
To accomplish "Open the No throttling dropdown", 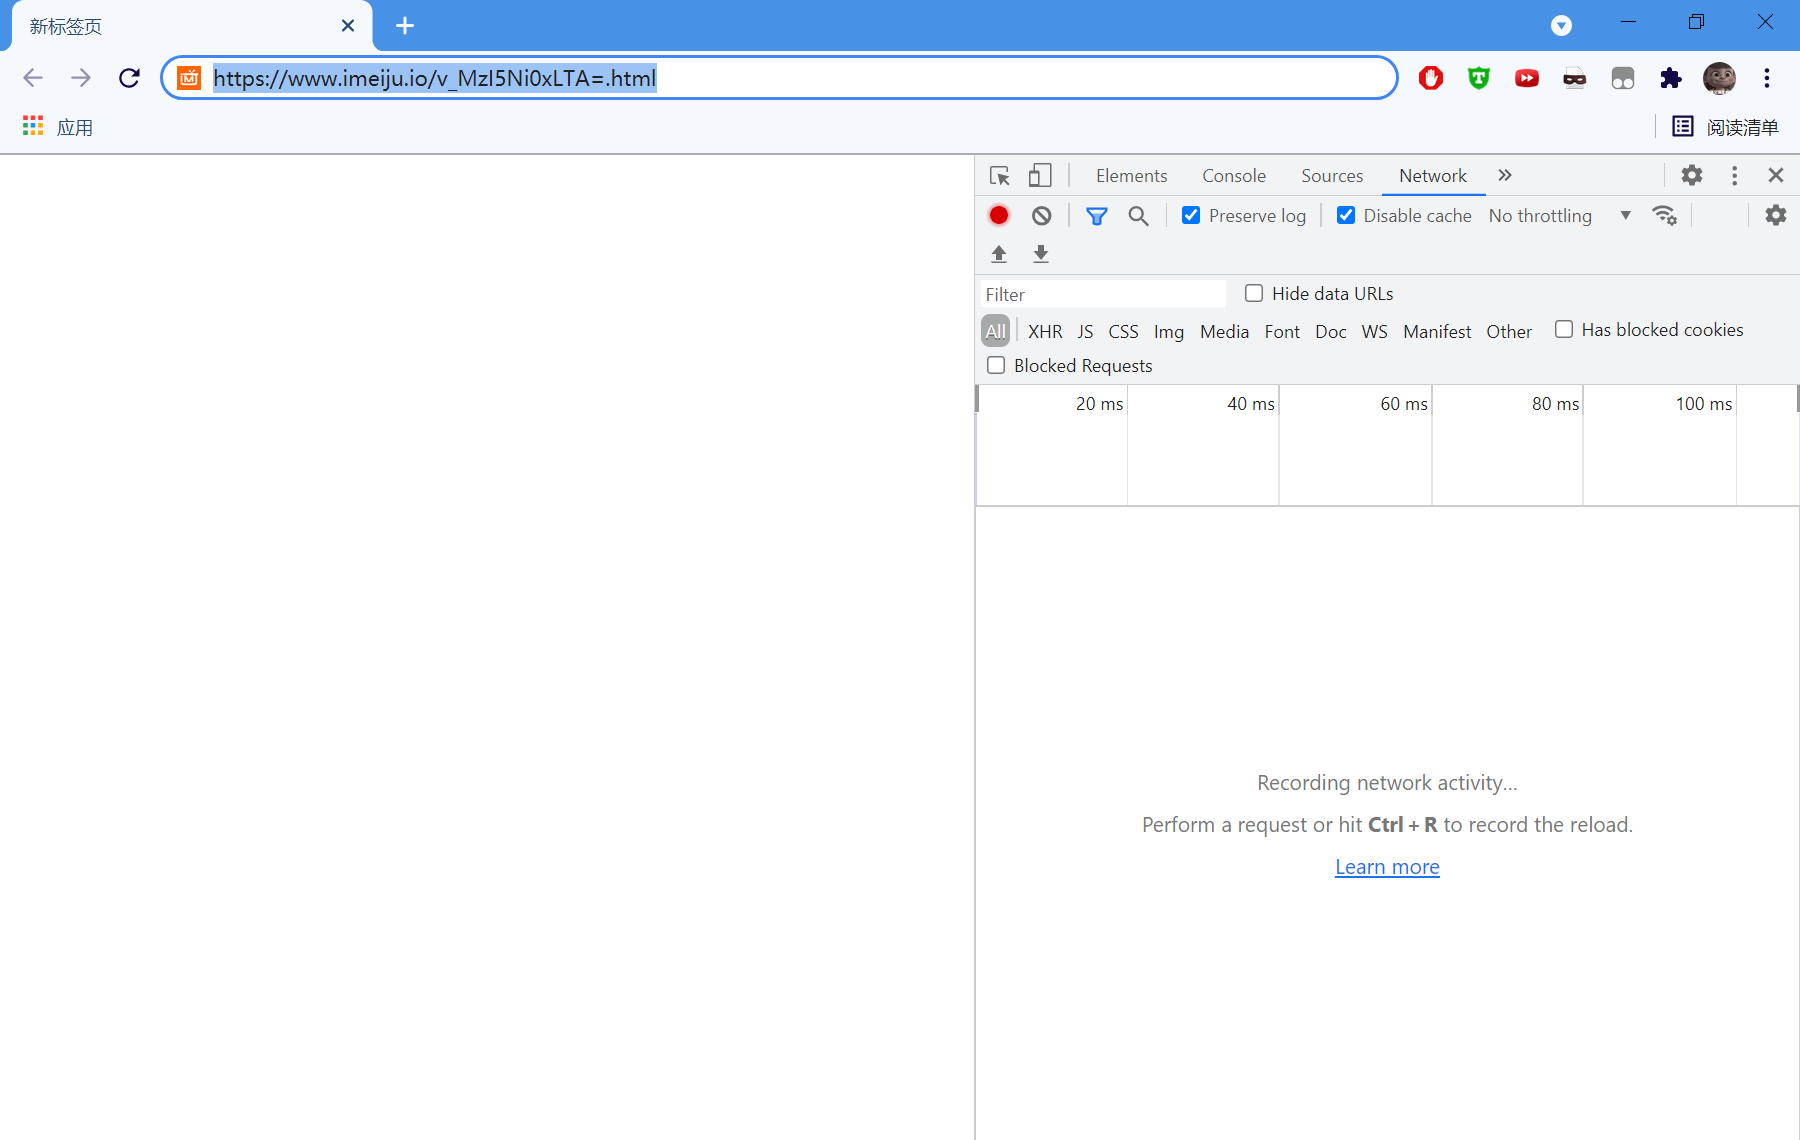I will tap(1560, 215).
